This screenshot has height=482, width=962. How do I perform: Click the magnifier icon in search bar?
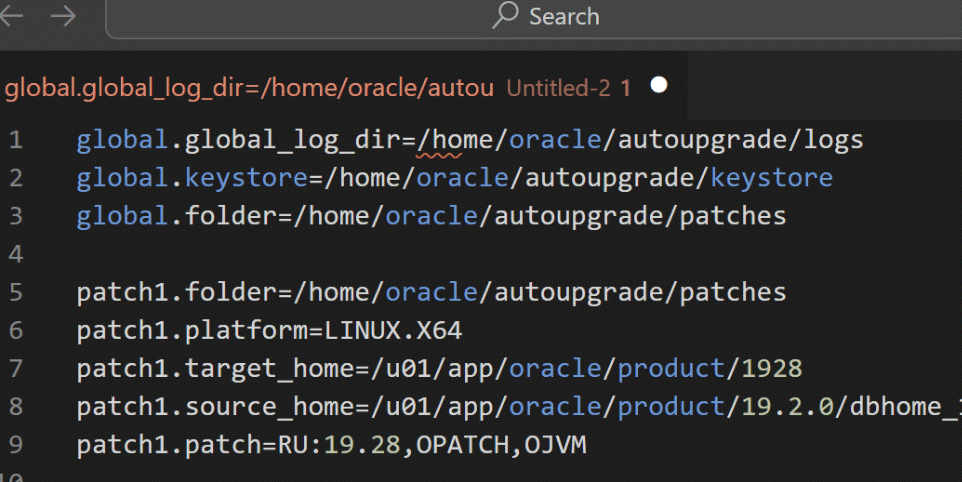(x=507, y=15)
